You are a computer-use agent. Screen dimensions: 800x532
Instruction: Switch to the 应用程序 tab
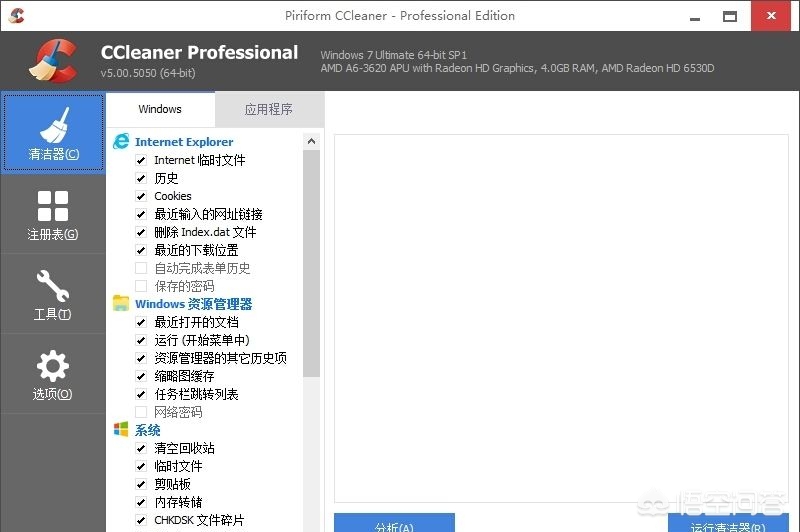tap(269, 109)
